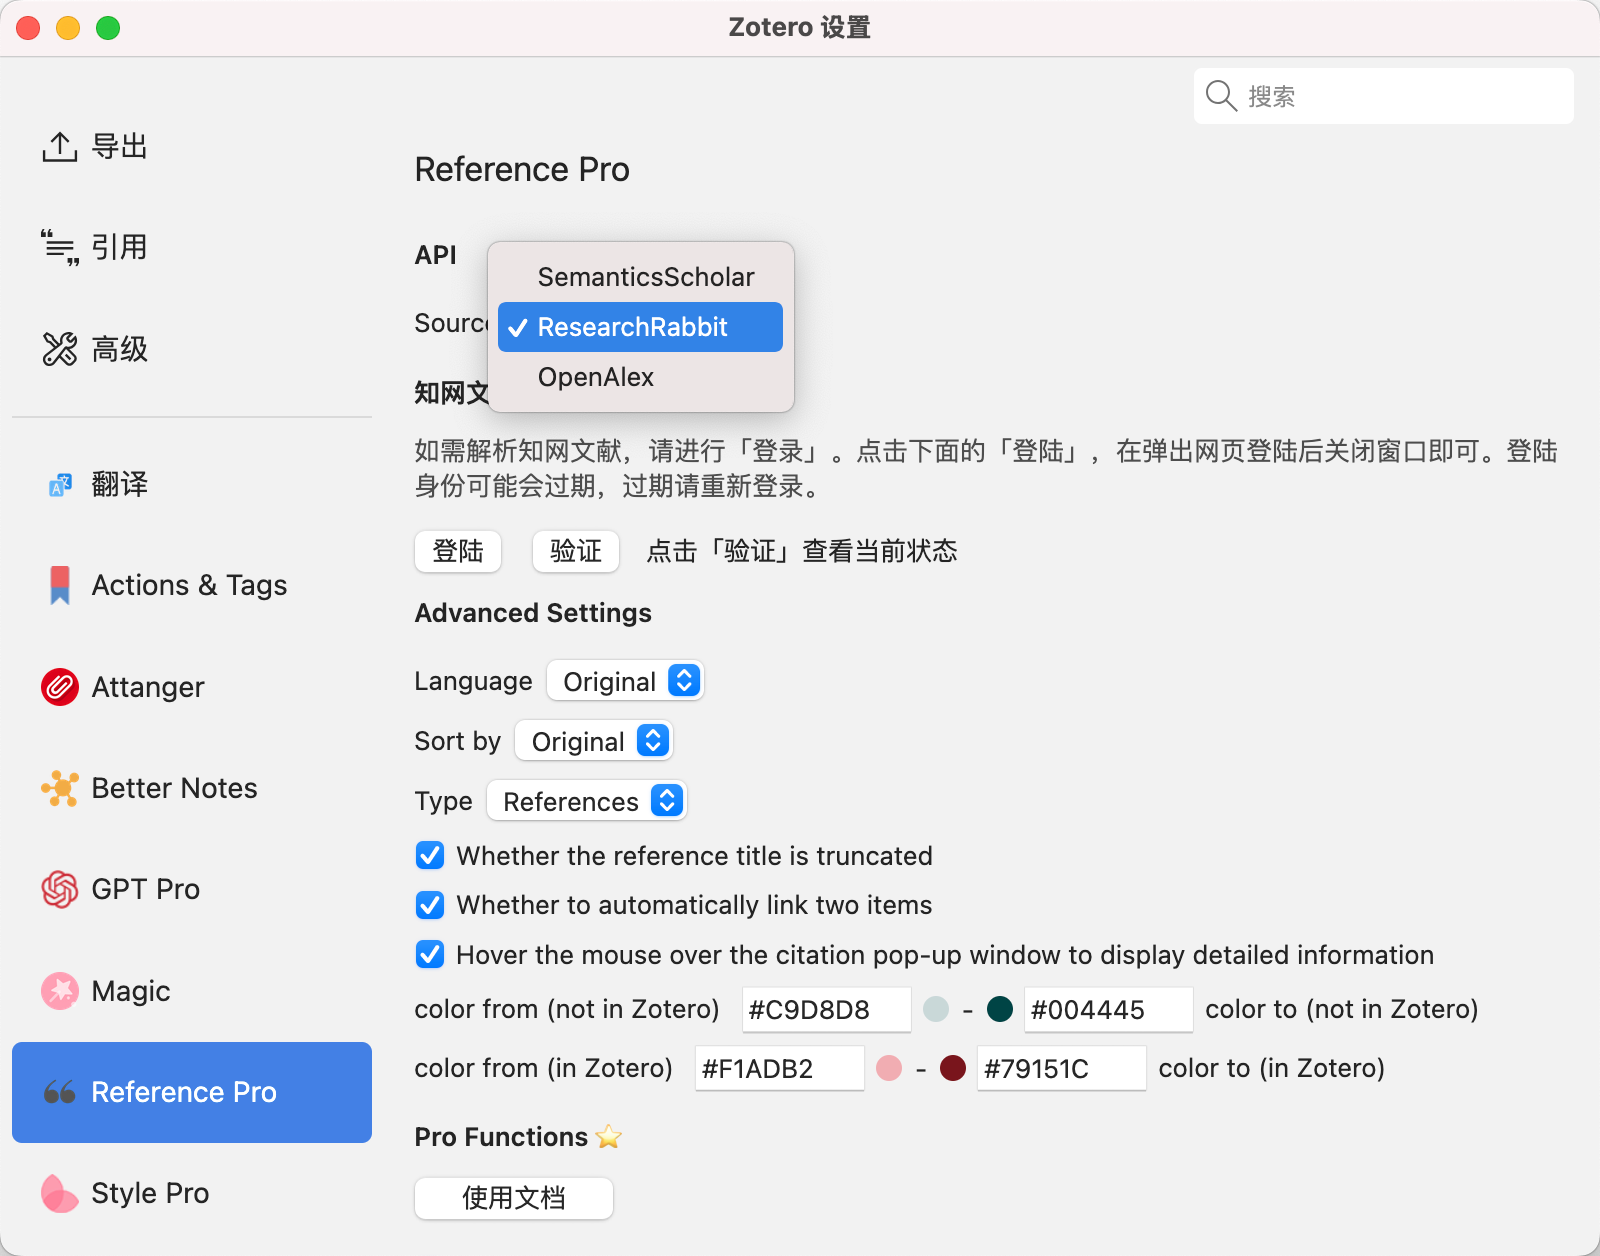Open the Type dropdown showing References
The height and width of the screenshot is (1256, 1600).
click(x=587, y=801)
